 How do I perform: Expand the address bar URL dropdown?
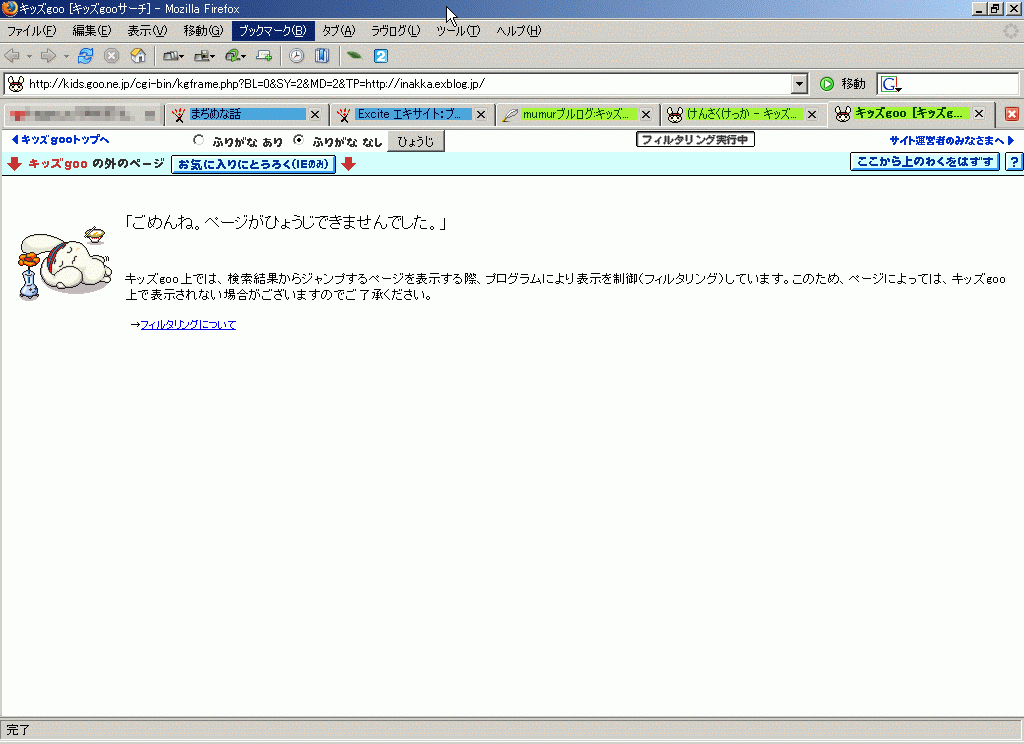[799, 84]
